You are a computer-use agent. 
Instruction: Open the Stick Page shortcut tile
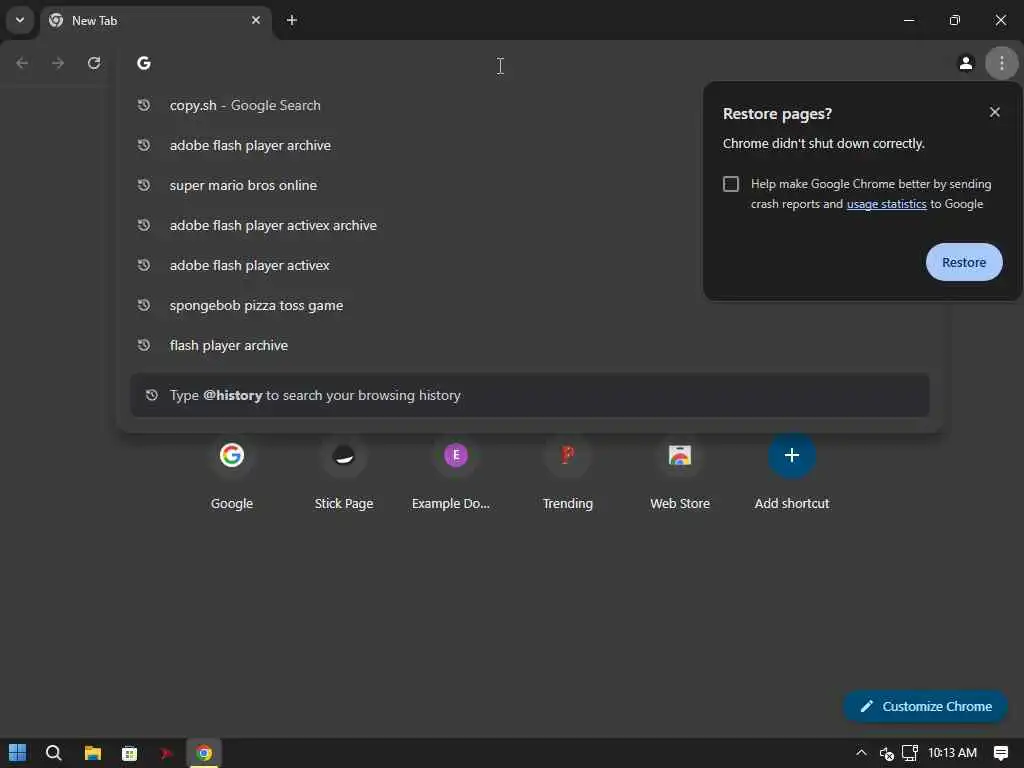coord(344,475)
